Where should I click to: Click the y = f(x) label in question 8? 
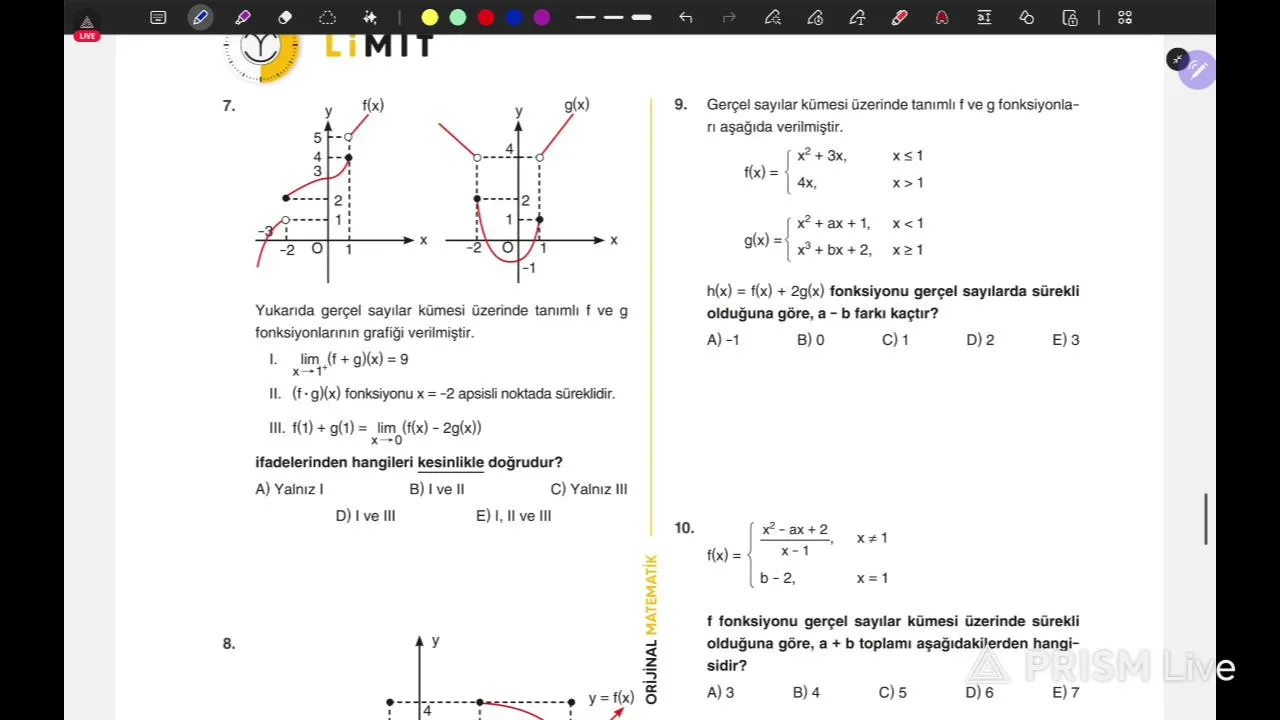(x=611, y=698)
